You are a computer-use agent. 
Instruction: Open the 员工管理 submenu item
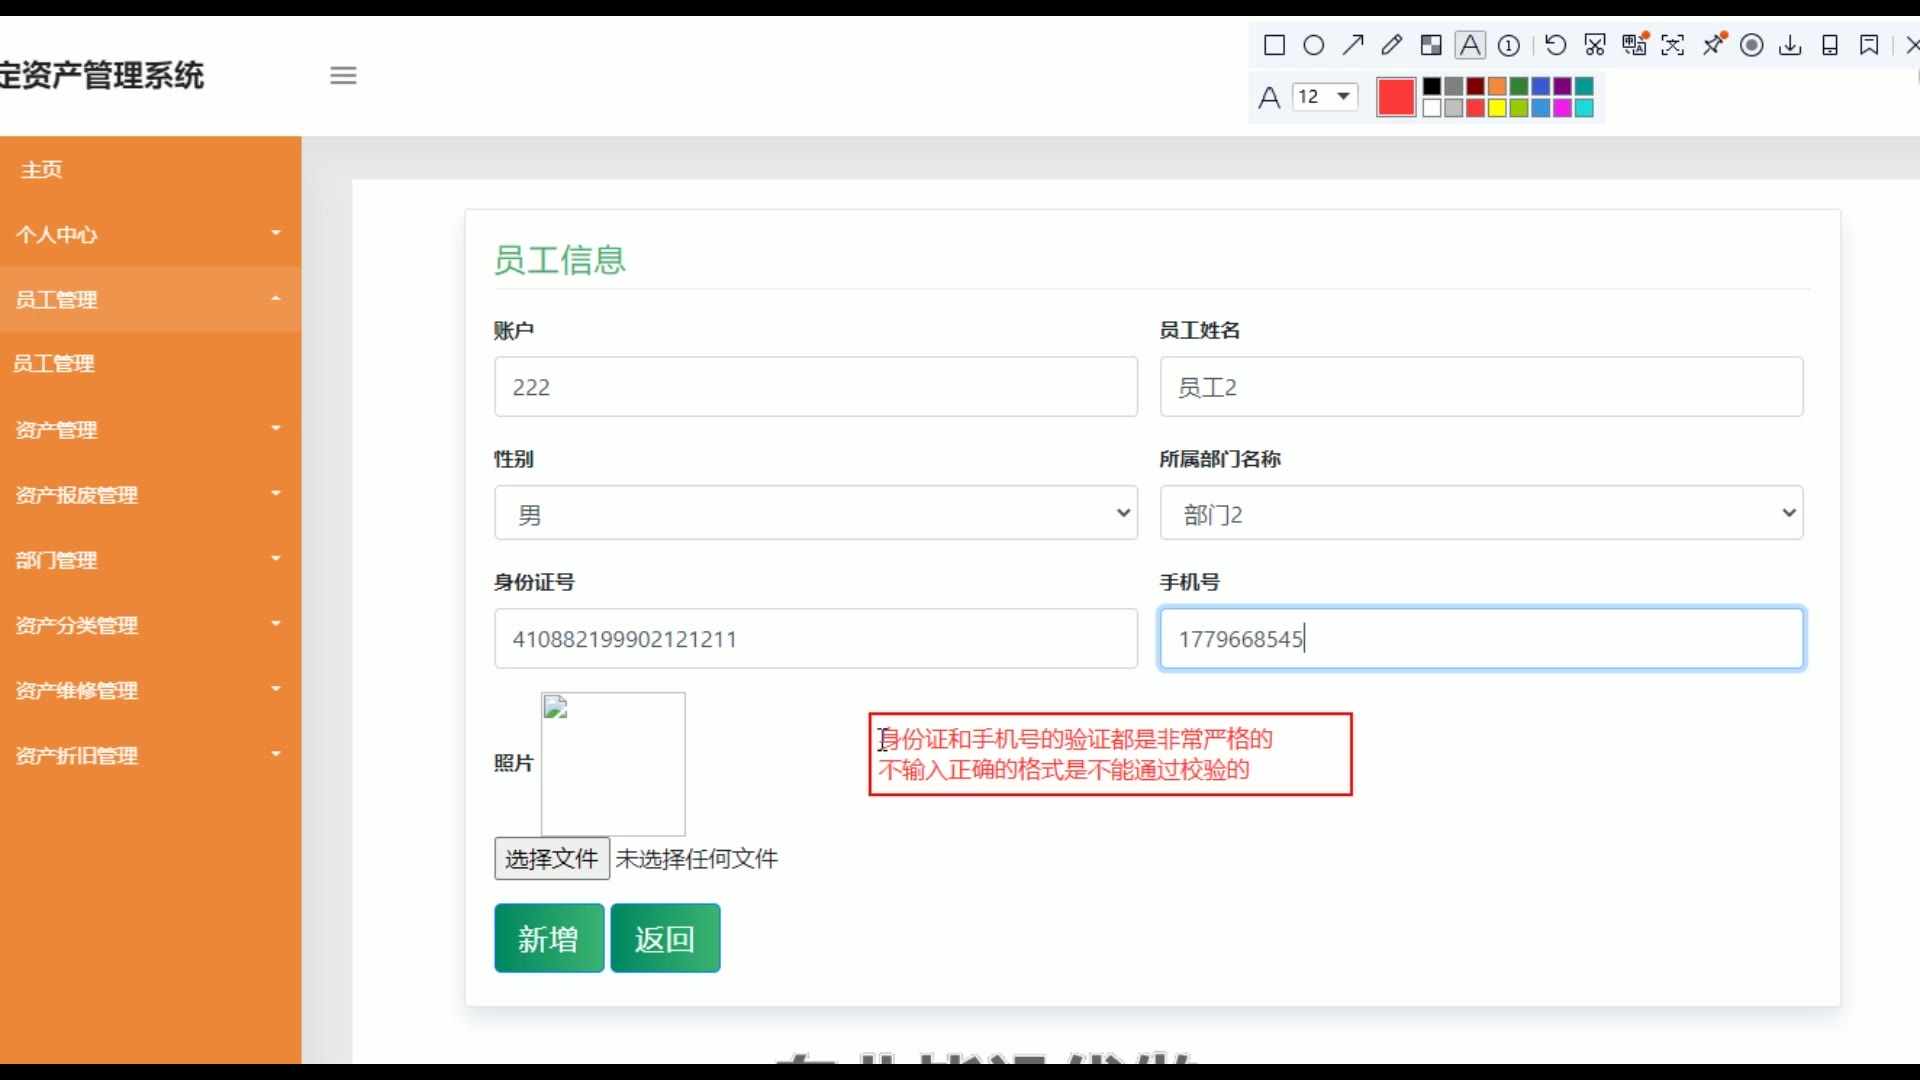click(54, 364)
